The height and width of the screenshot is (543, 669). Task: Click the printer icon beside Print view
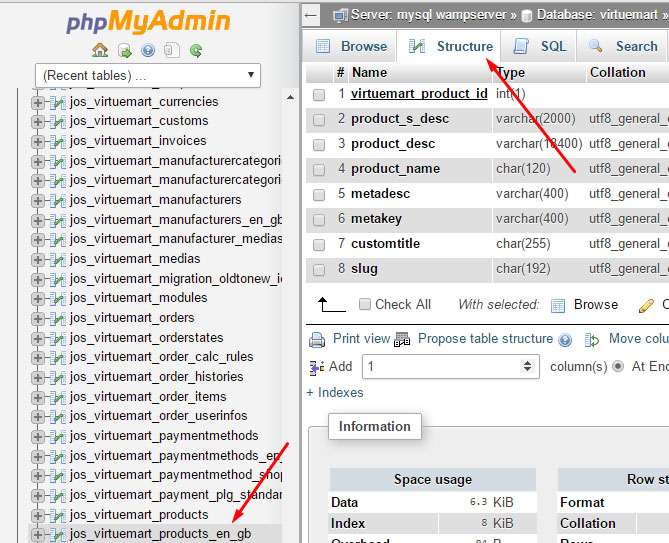[x=317, y=340]
